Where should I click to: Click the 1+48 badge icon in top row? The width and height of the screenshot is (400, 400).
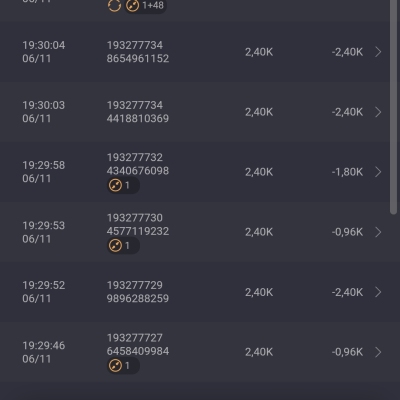click(x=132, y=5)
